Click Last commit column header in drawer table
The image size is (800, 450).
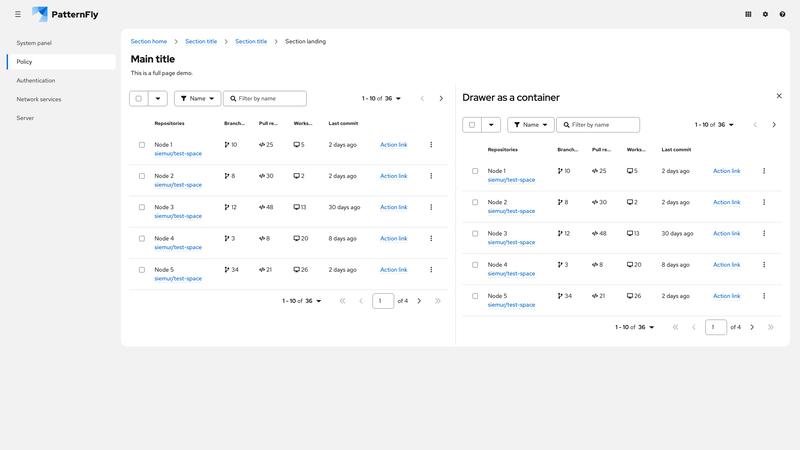tap(676, 149)
